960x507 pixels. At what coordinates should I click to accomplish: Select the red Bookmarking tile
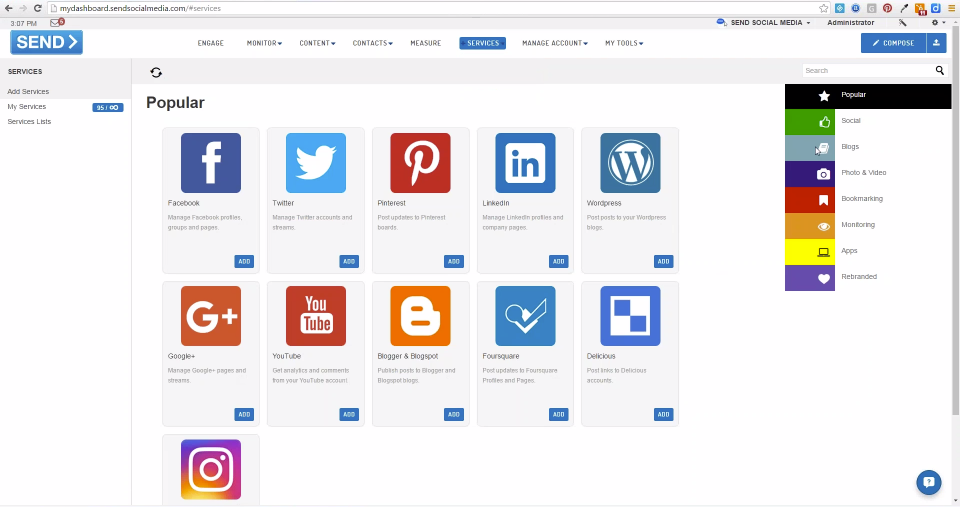tap(810, 200)
